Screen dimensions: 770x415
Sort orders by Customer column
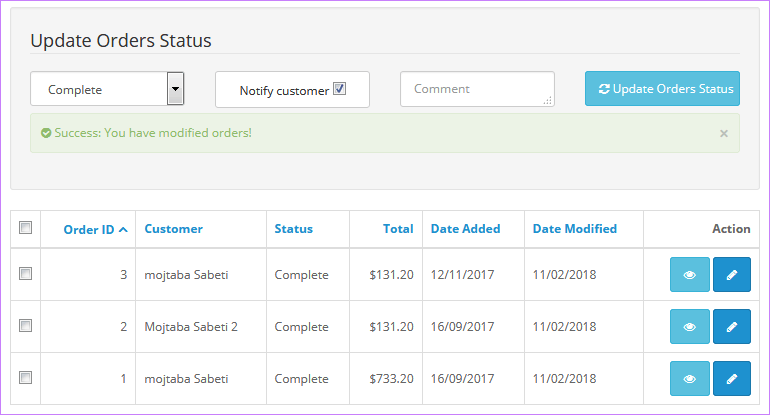(x=173, y=229)
